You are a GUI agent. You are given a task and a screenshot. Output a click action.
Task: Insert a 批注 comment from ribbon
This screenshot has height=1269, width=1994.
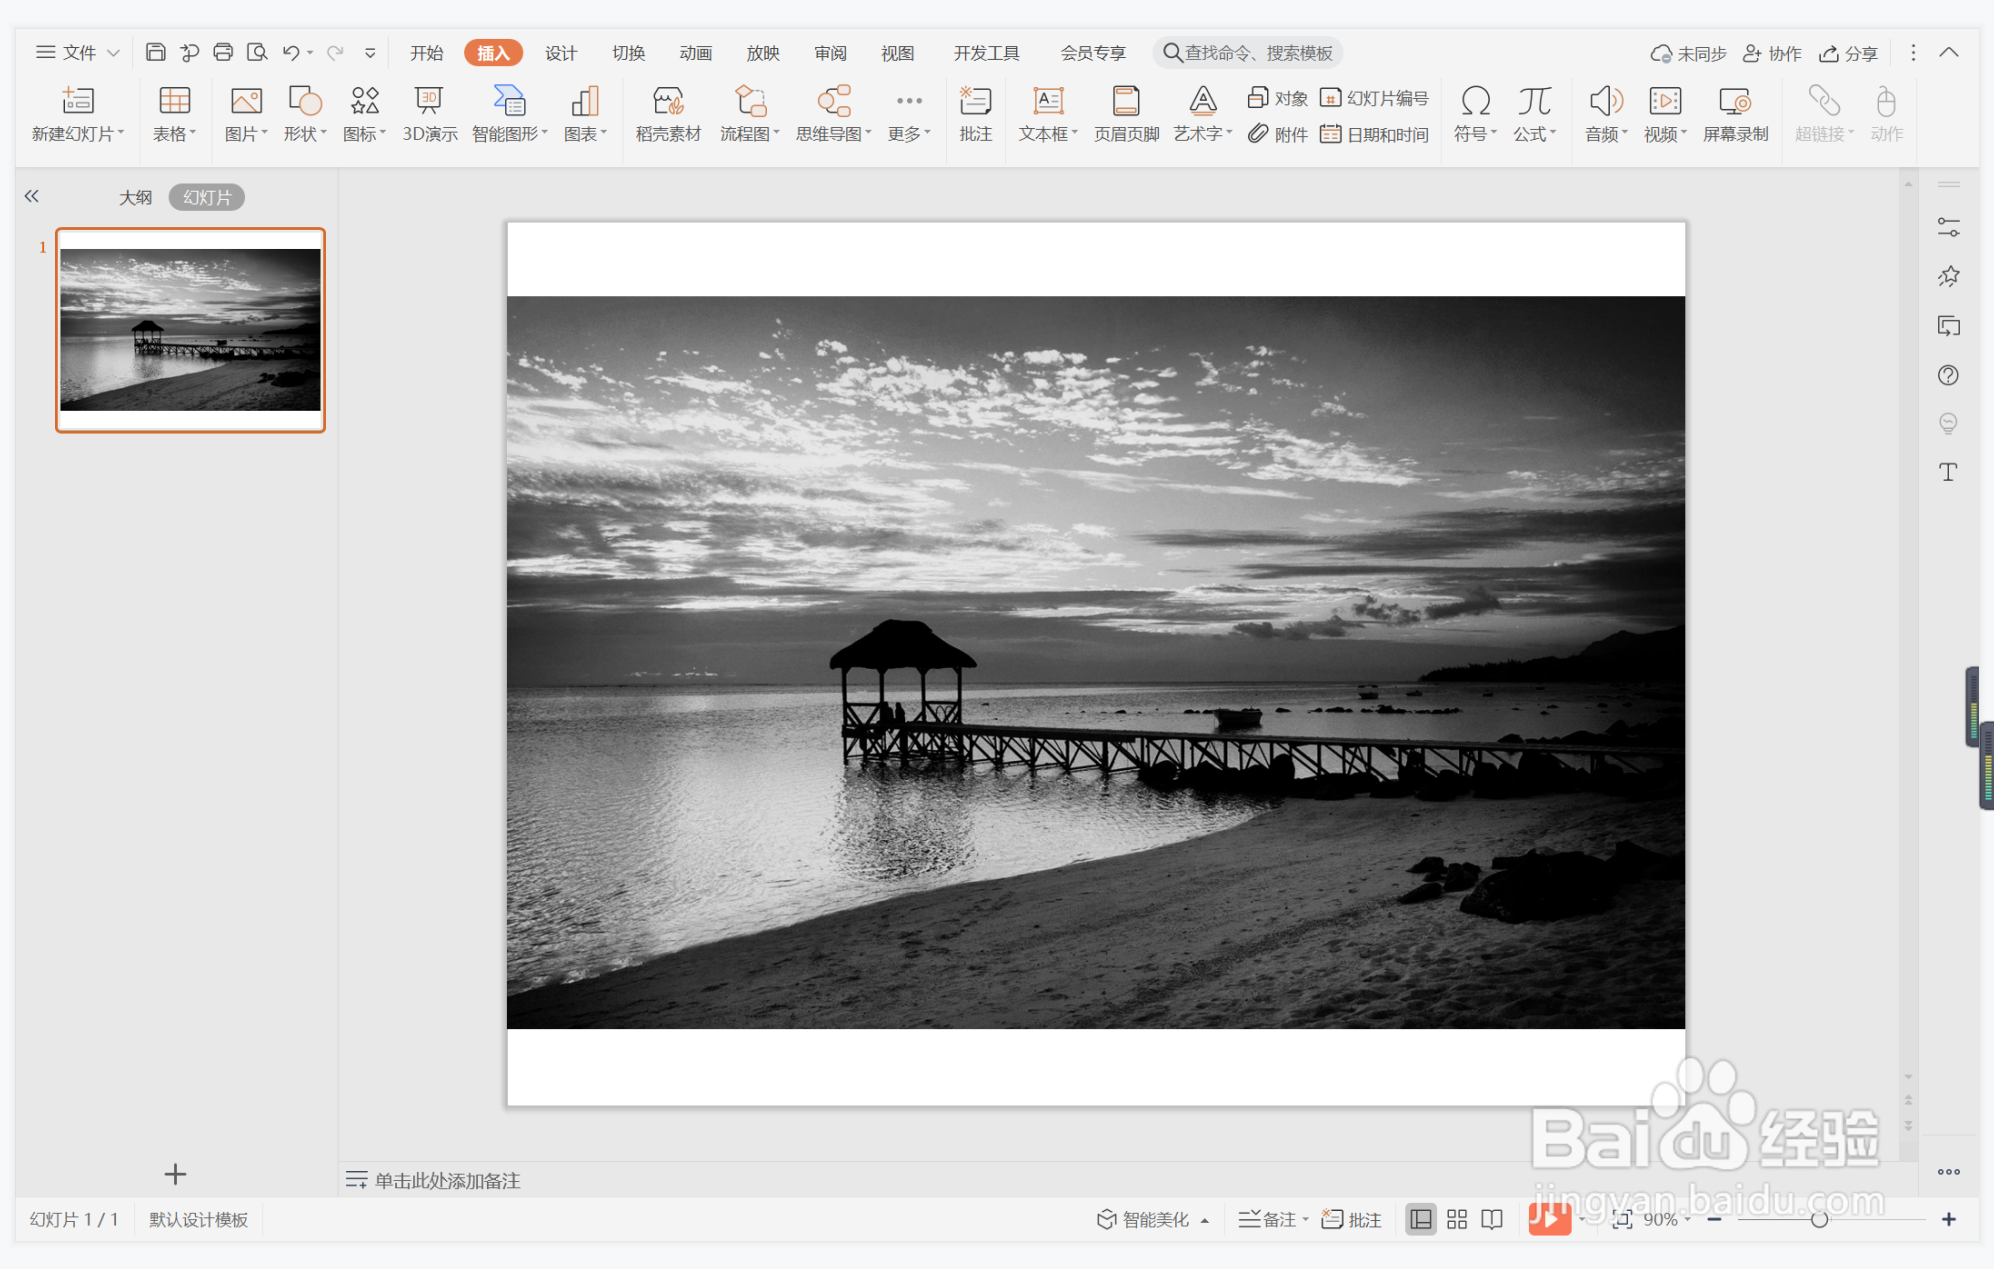[x=975, y=114]
